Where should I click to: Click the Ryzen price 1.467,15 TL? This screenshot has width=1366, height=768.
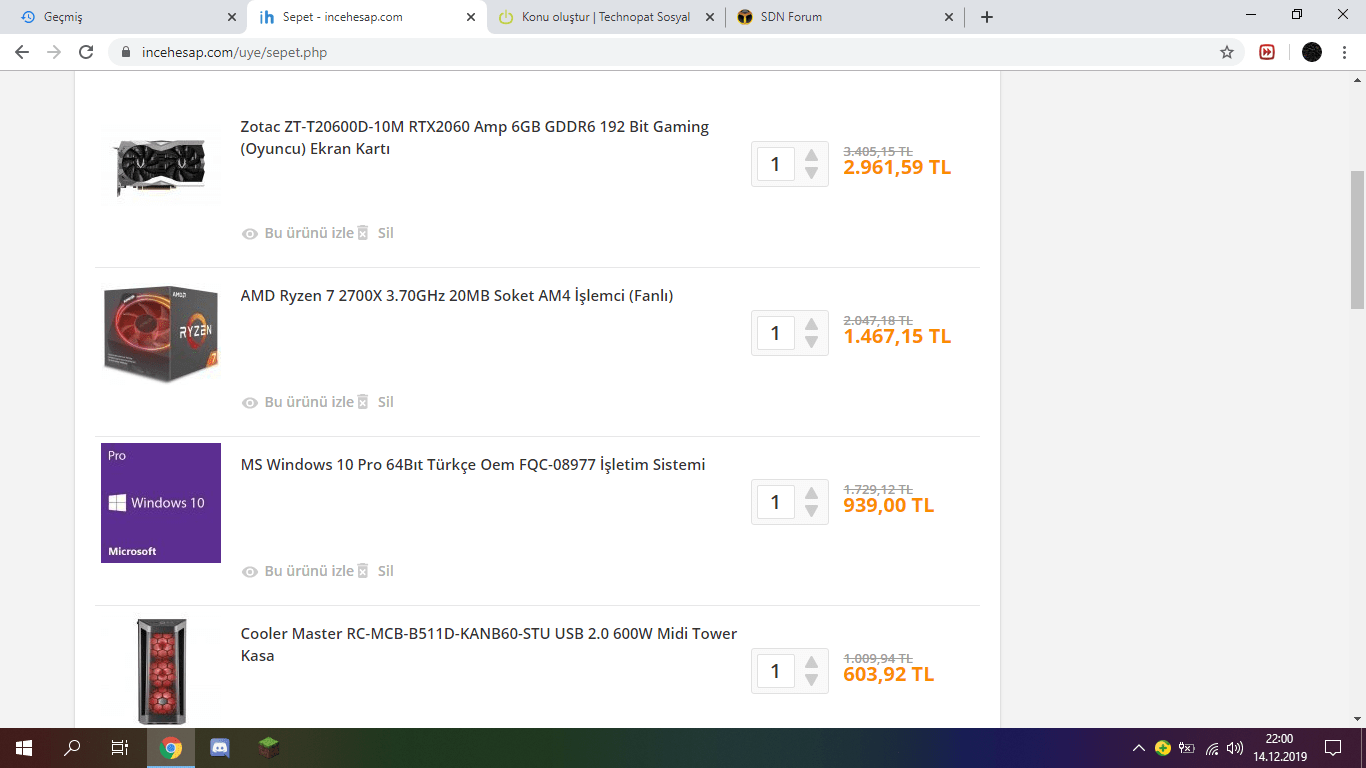(897, 336)
